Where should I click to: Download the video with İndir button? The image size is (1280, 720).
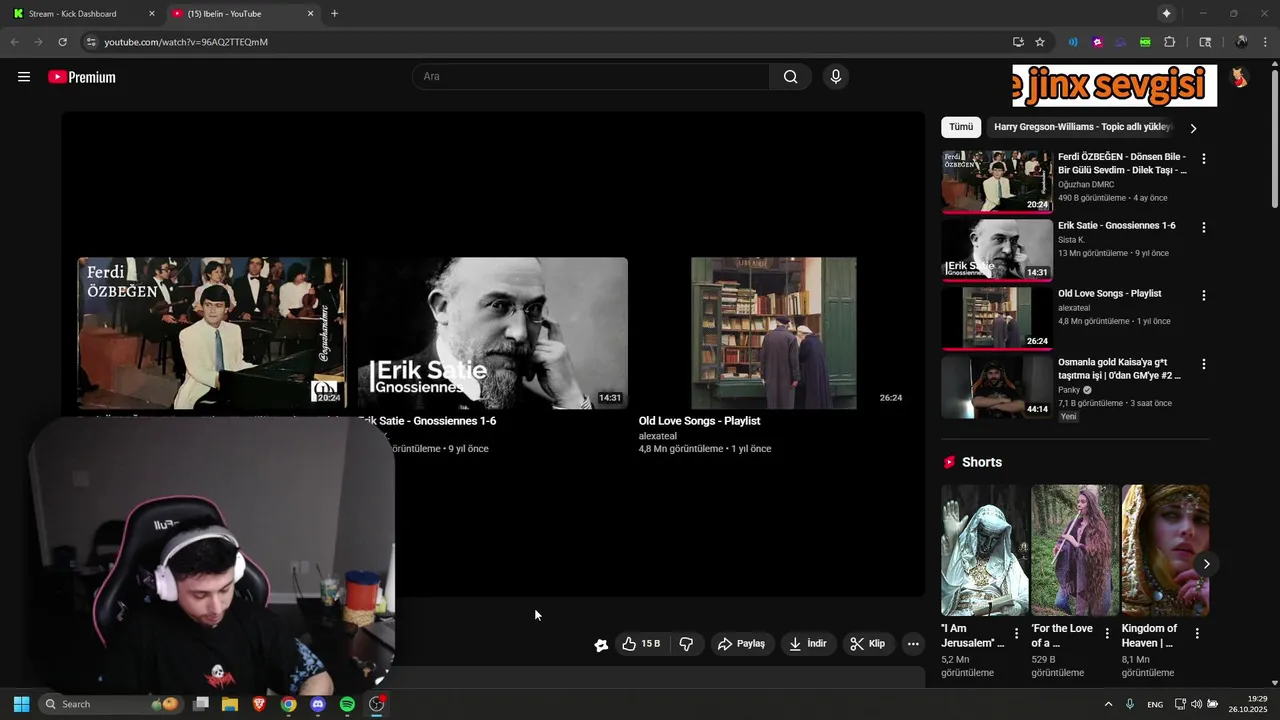point(808,644)
